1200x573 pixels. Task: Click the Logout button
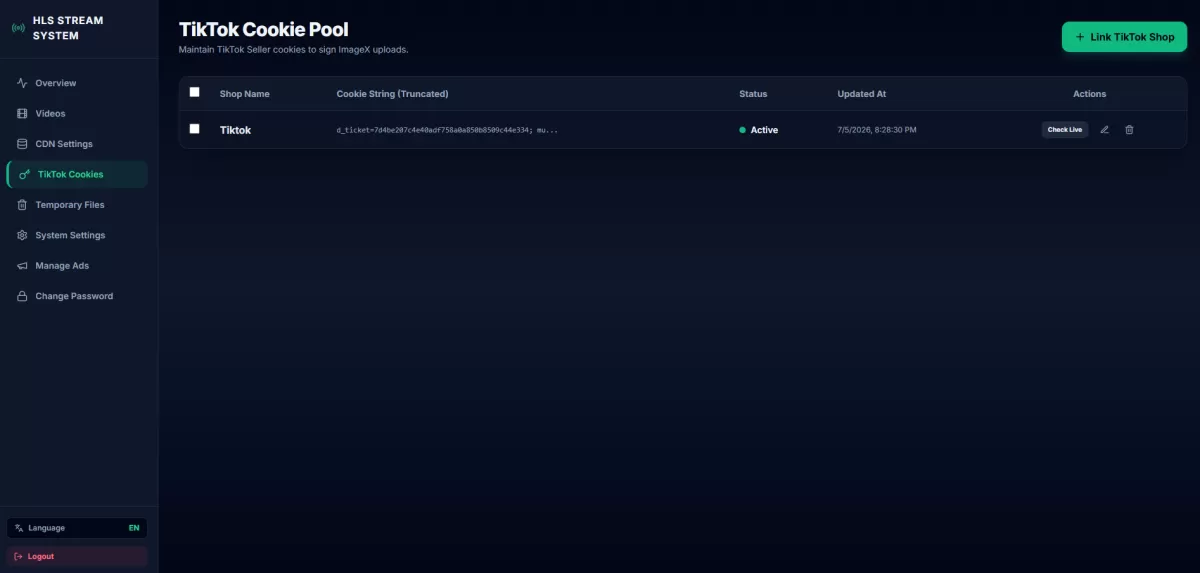[77, 556]
